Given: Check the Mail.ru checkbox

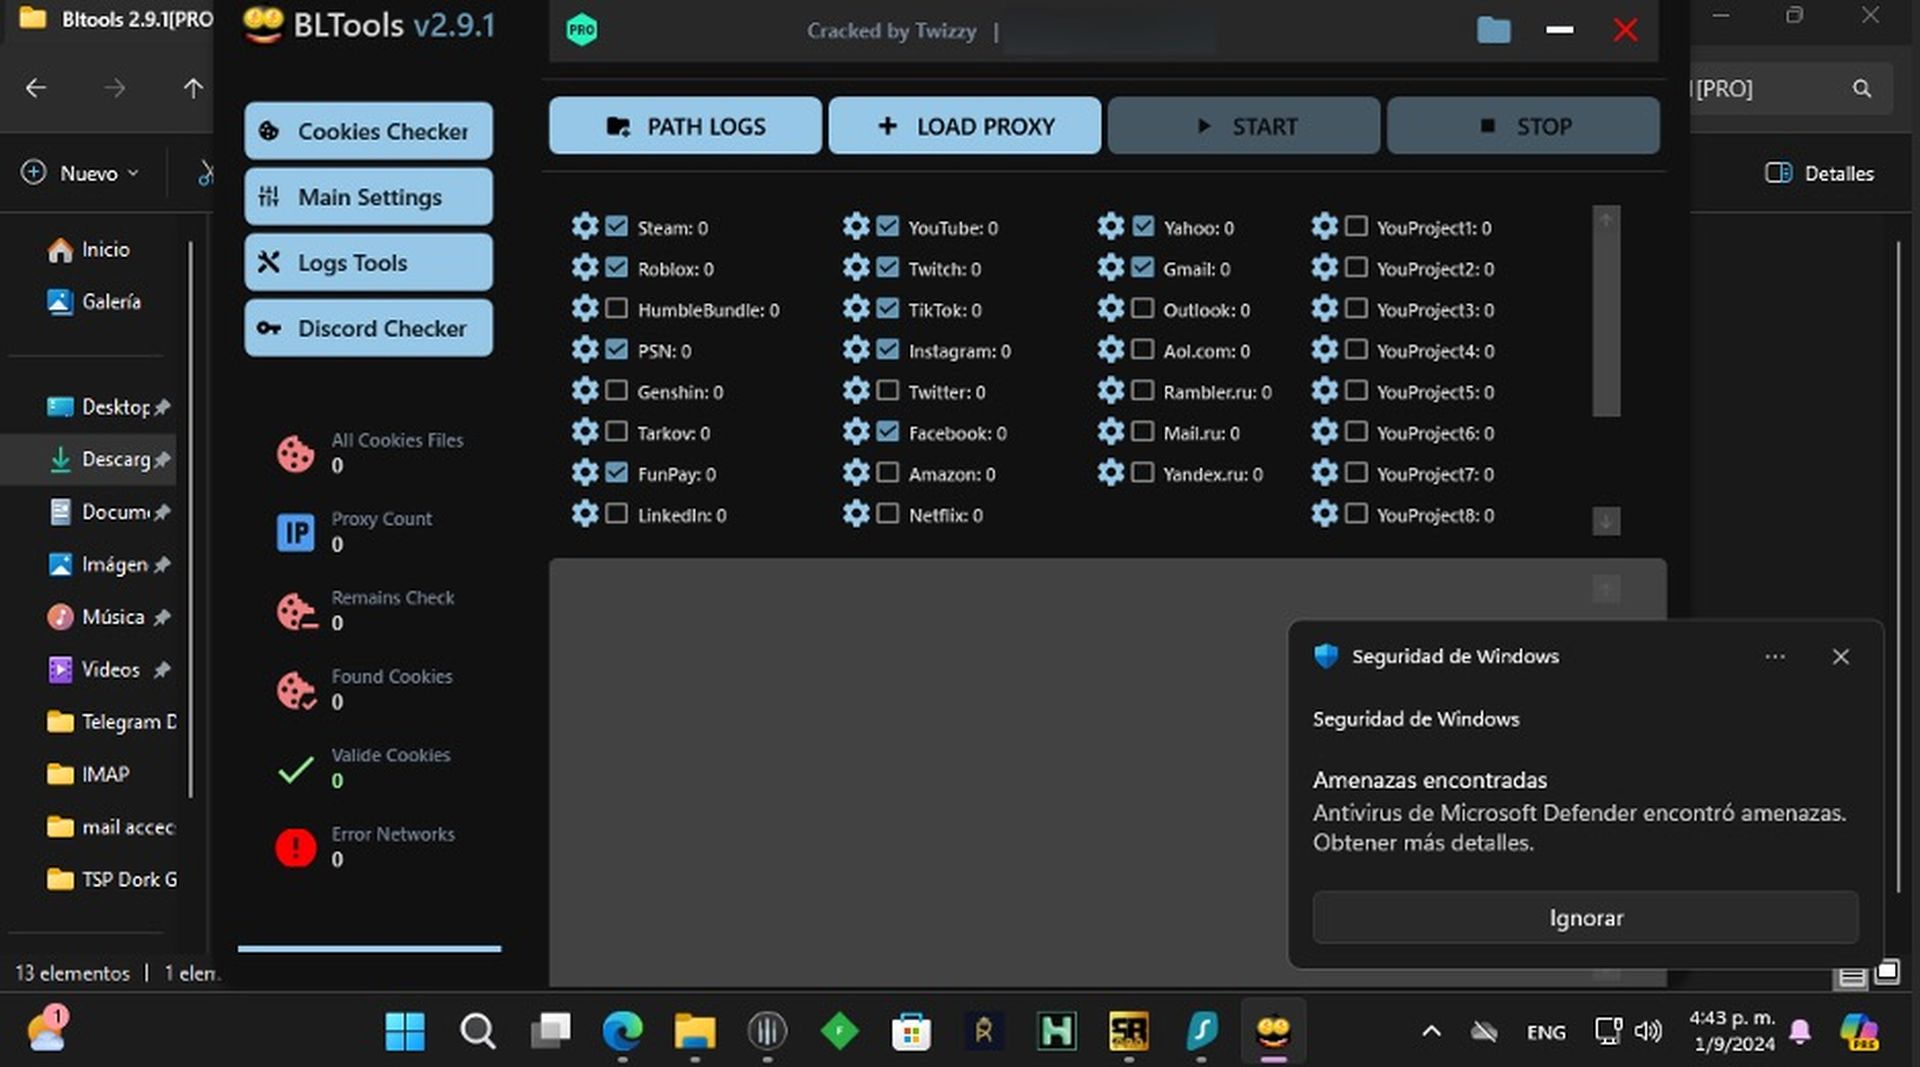Looking at the screenshot, I should pyautogui.click(x=1143, y=432).
